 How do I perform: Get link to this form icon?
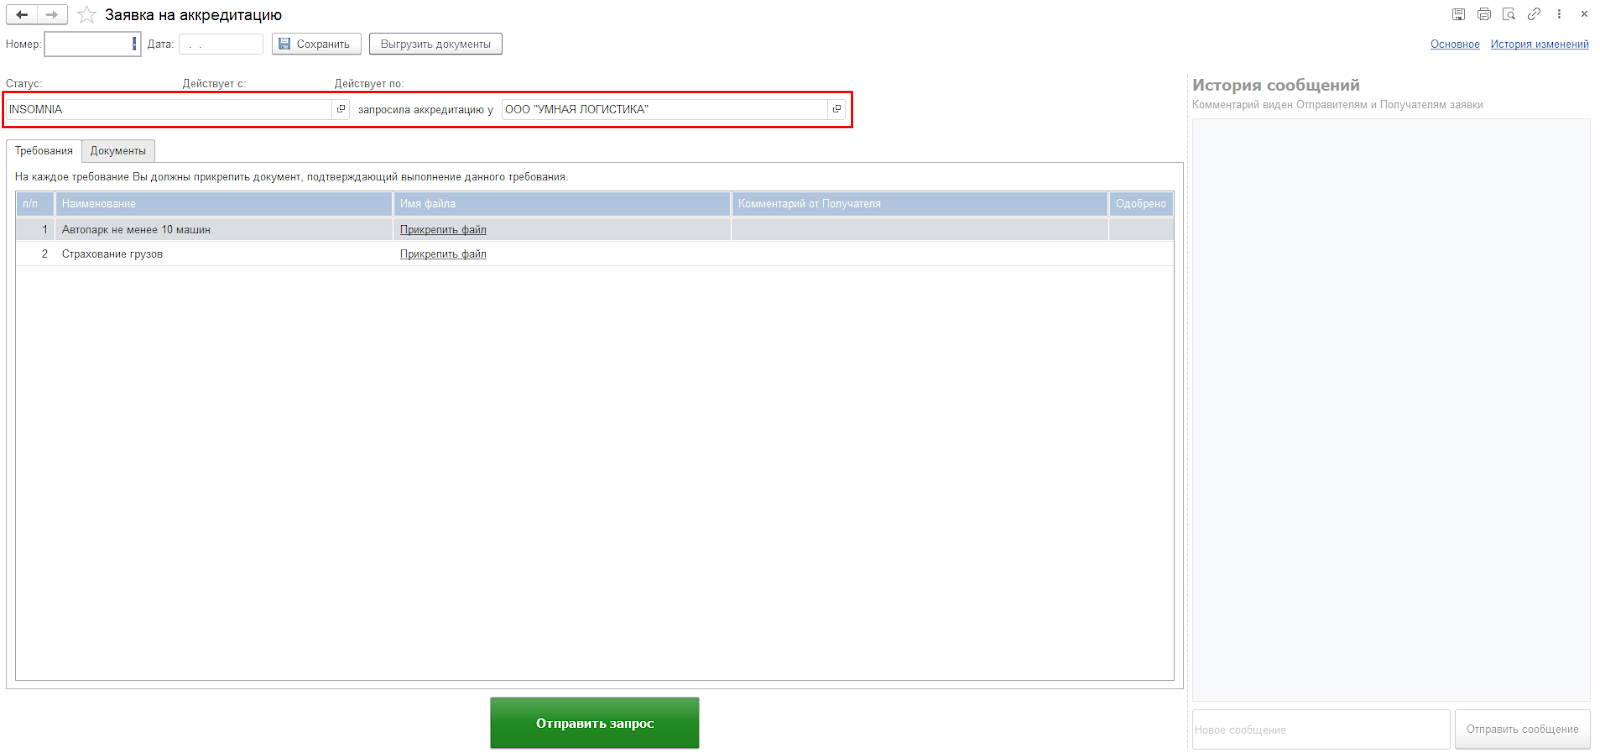tap(1534, 14)
